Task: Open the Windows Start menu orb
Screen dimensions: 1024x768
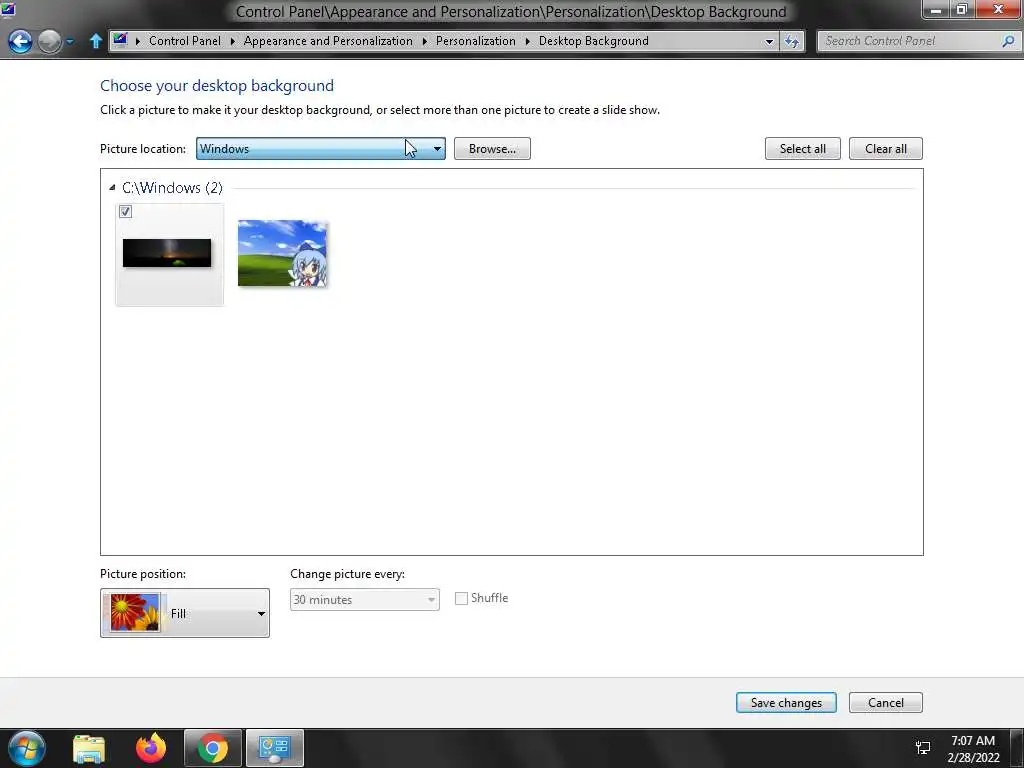Action: 27,748
